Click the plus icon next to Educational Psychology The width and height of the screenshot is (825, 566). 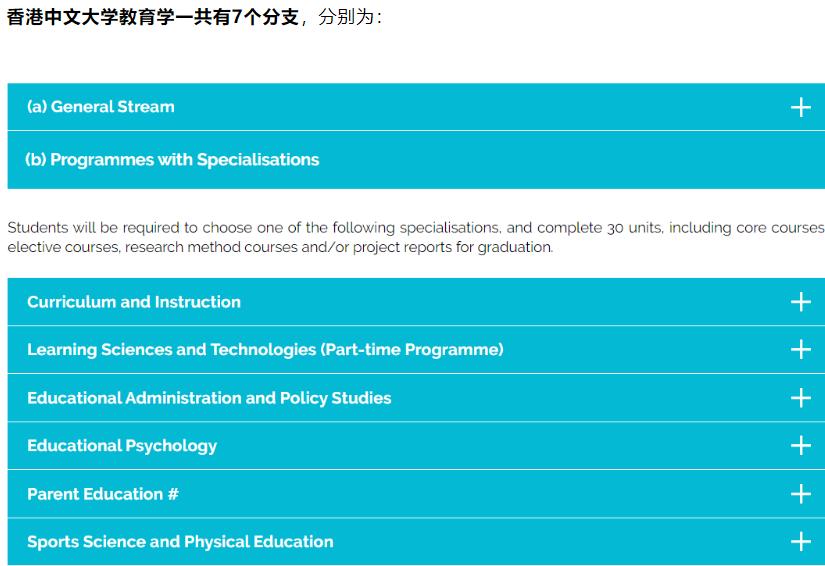(x=800, y=446)
